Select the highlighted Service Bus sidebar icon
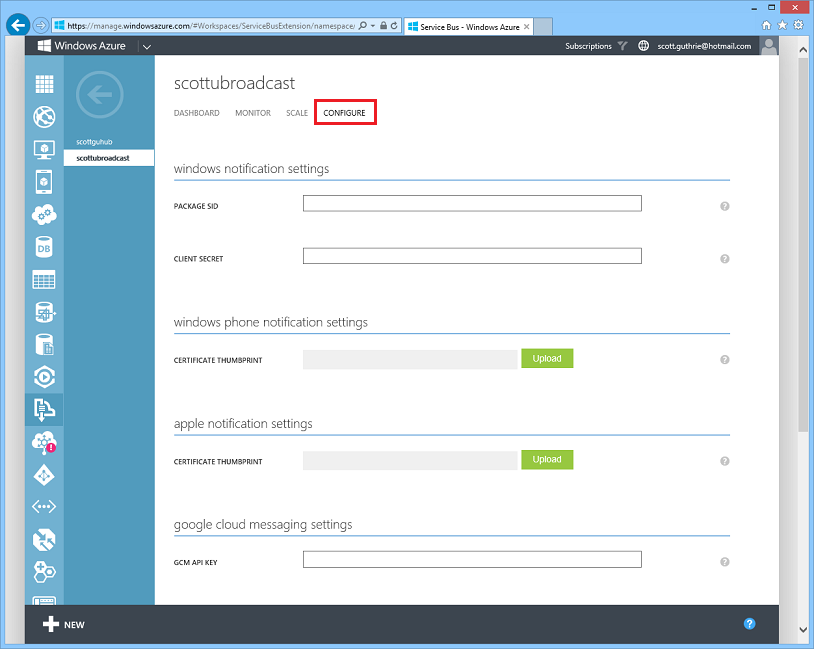The height and width of the screenshot is (649, 814). coord(44,410)
